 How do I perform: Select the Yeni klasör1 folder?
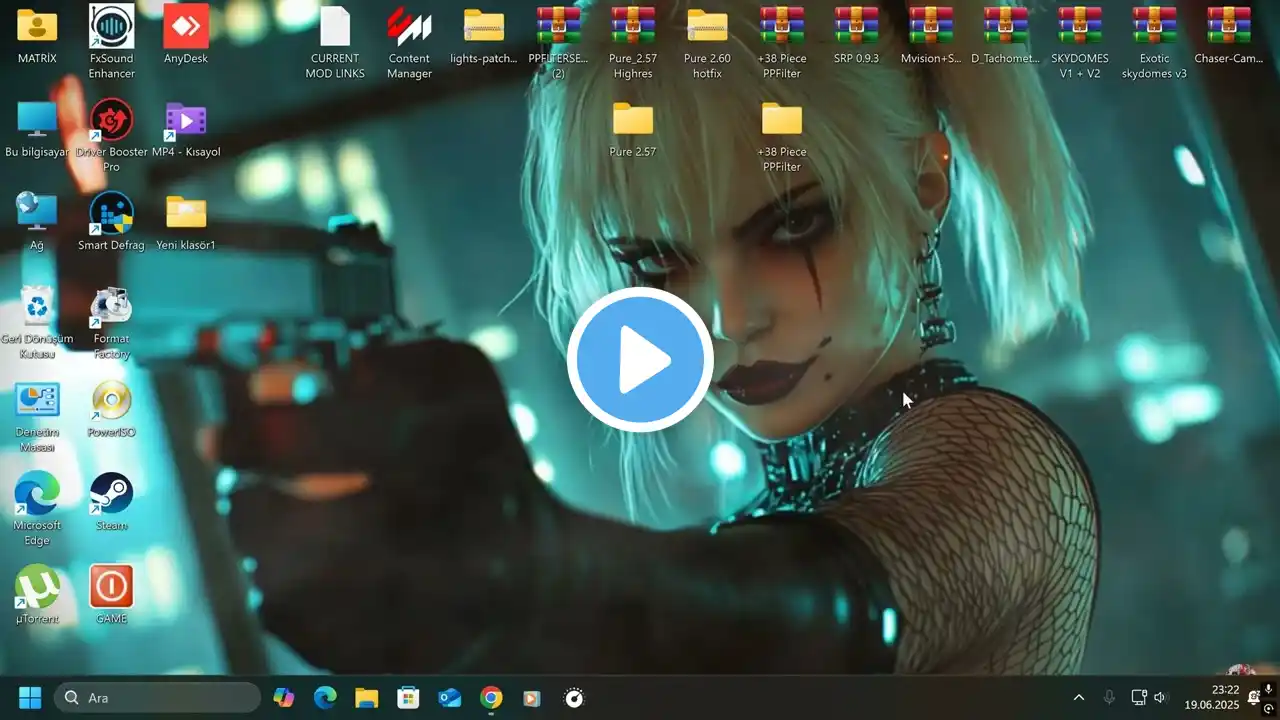[186, 213]
